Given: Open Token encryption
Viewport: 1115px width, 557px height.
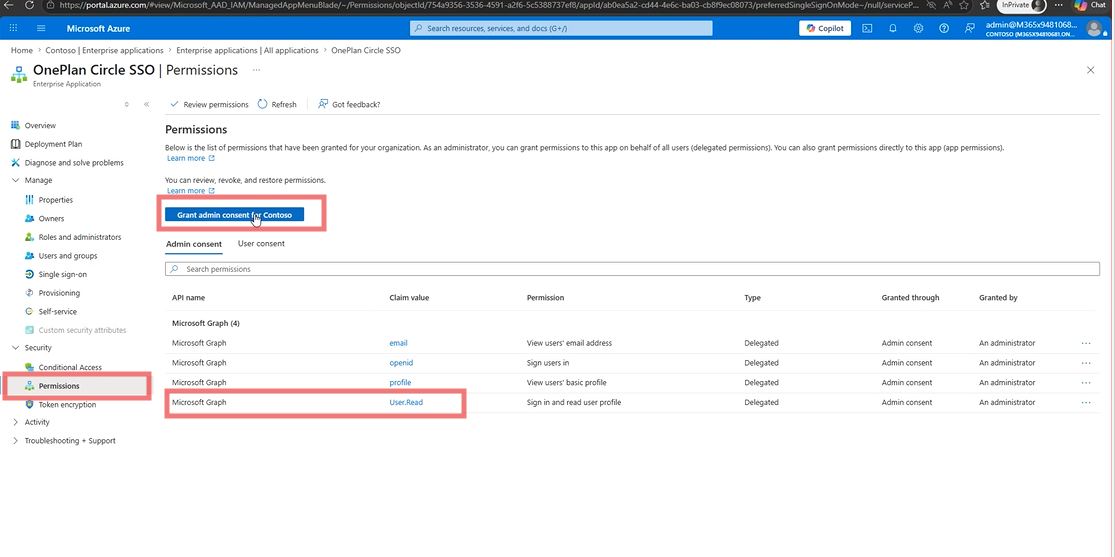Looking at the screenshot, I should coord(67,404).
